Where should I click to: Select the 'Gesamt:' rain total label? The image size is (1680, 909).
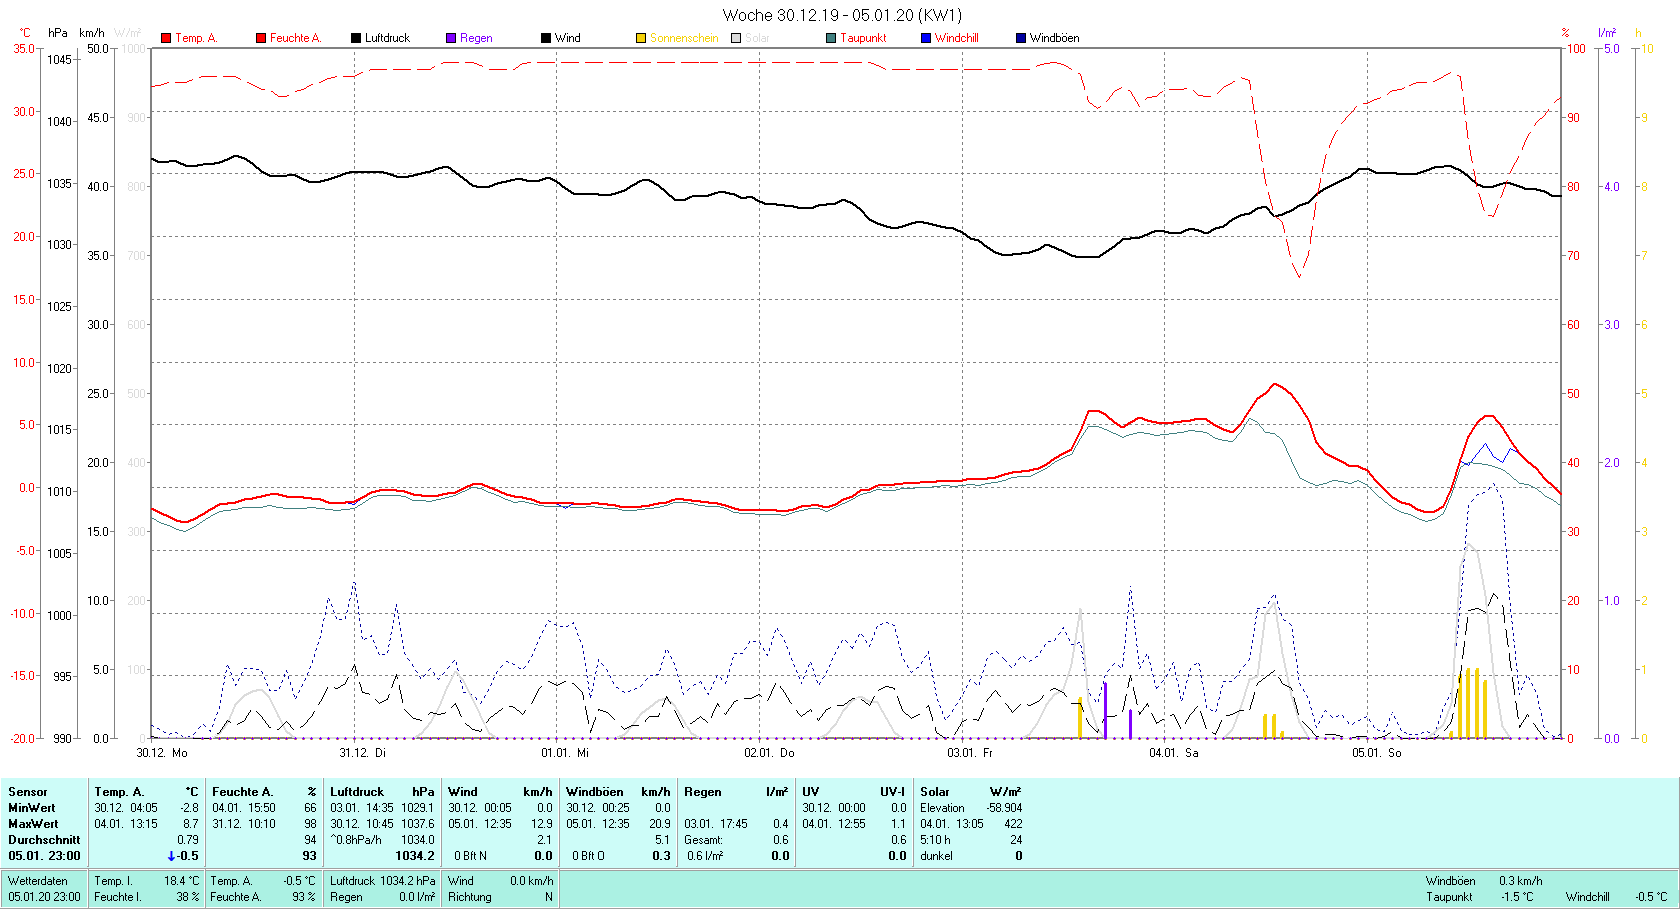[704, 840]
